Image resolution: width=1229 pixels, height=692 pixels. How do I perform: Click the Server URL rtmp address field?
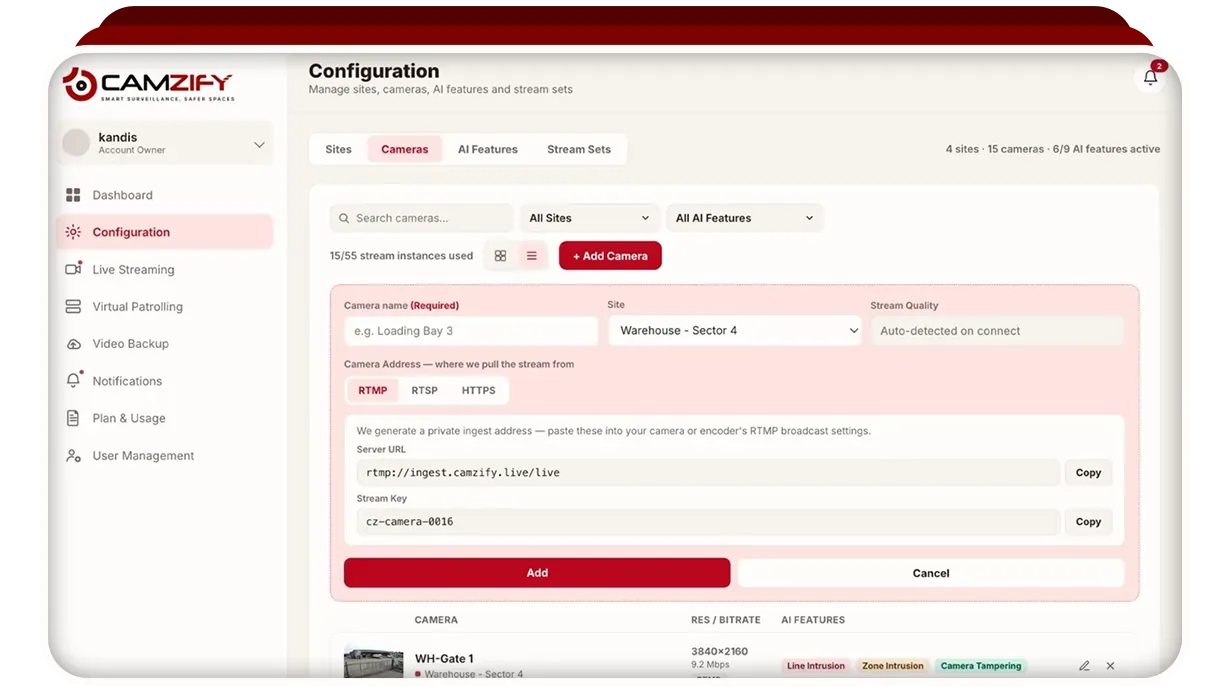(x=708, y=473)
